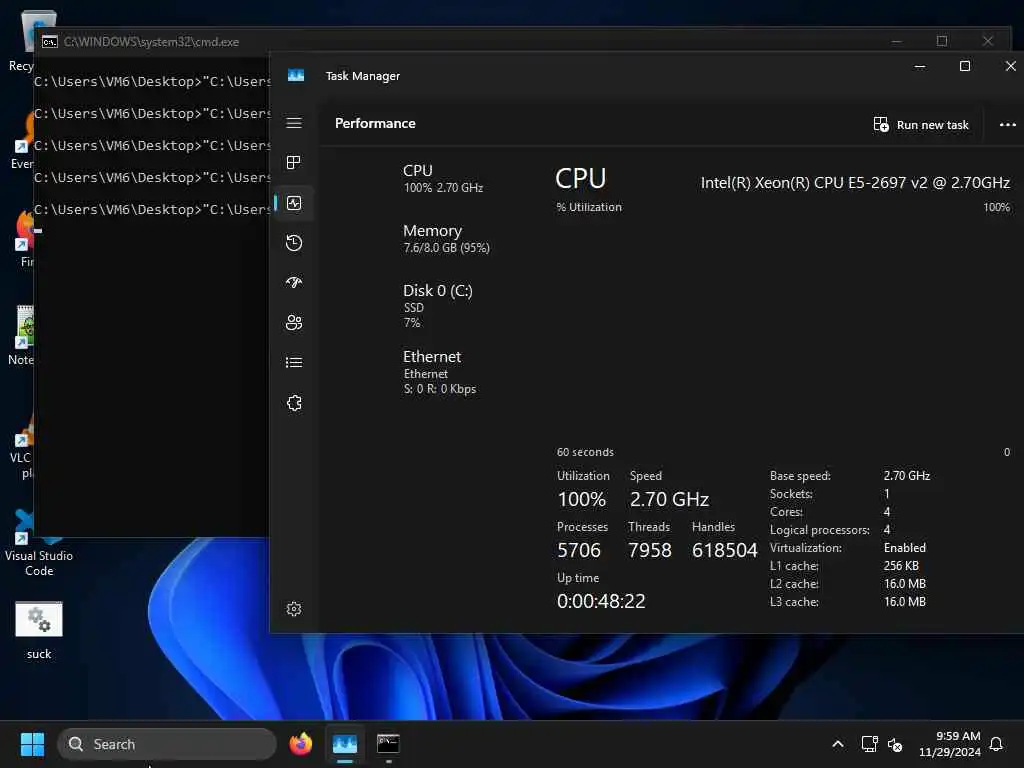Open the three-dot more options menu
The height and width of the screenshot is (768, 1024).
click(1007, 125)
